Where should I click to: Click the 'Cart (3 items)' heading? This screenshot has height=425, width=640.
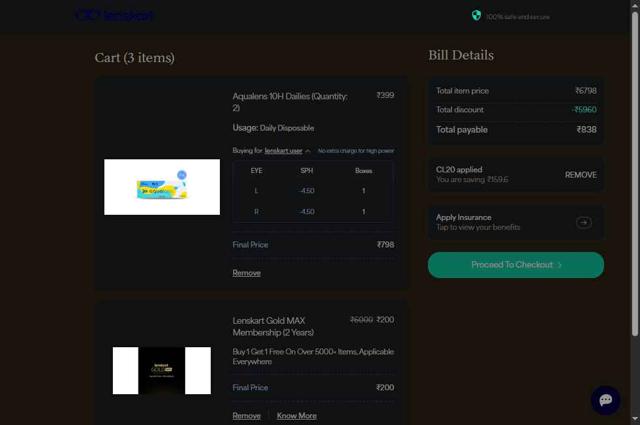[134, 58]
